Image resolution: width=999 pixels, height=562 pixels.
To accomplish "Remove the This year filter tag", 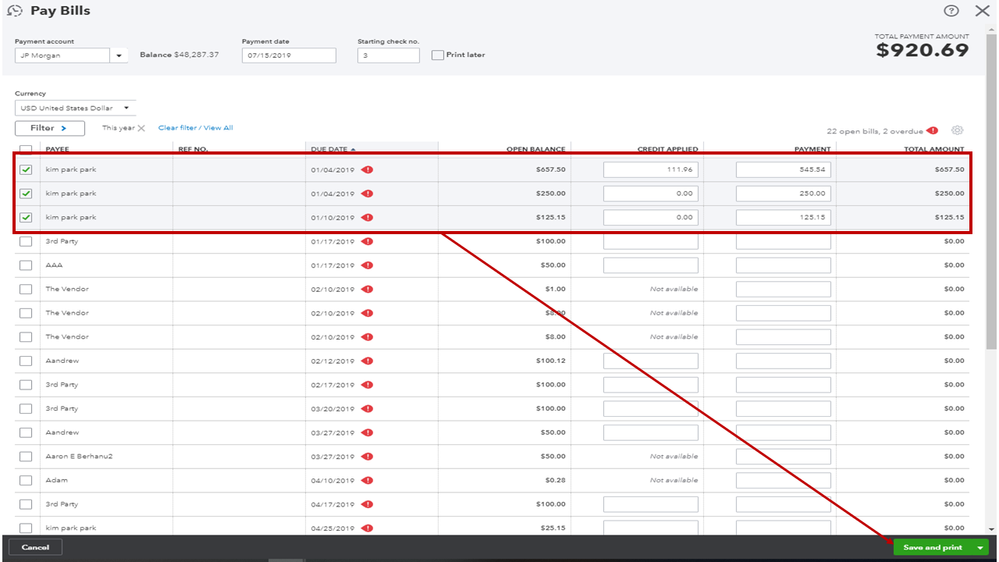I will tap(141, 128).
